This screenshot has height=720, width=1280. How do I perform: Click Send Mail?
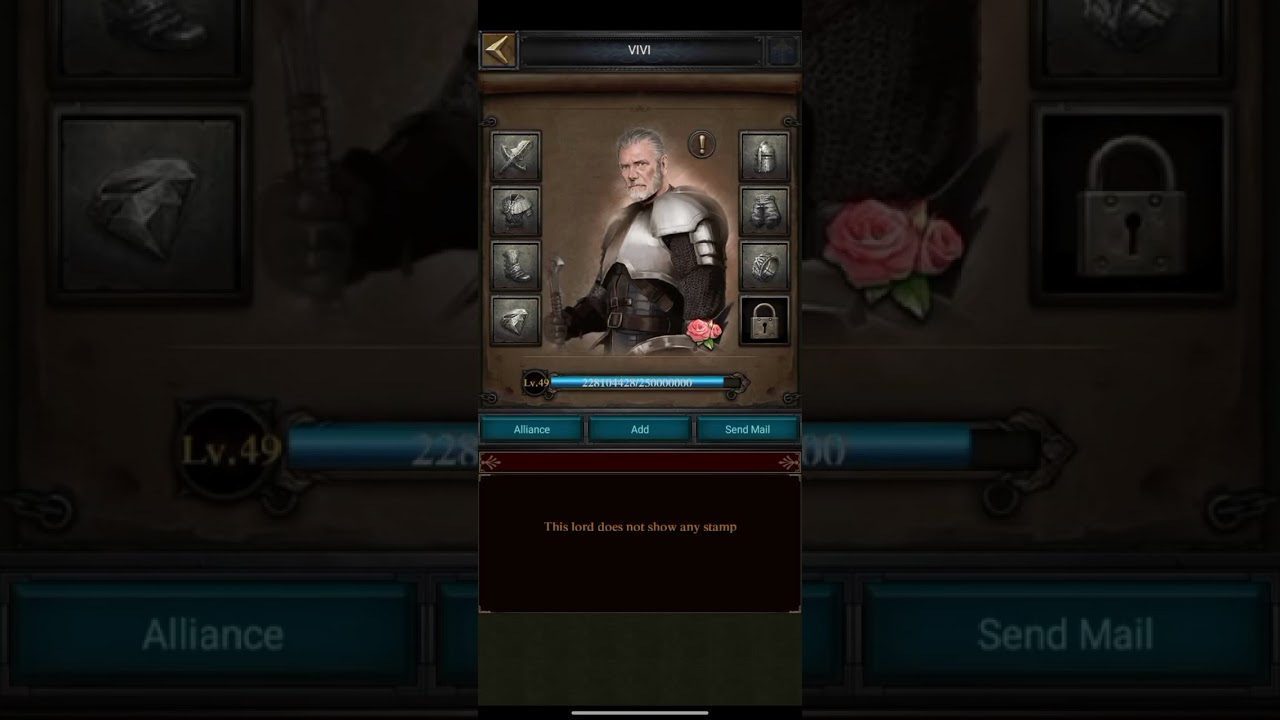(747, 429)
